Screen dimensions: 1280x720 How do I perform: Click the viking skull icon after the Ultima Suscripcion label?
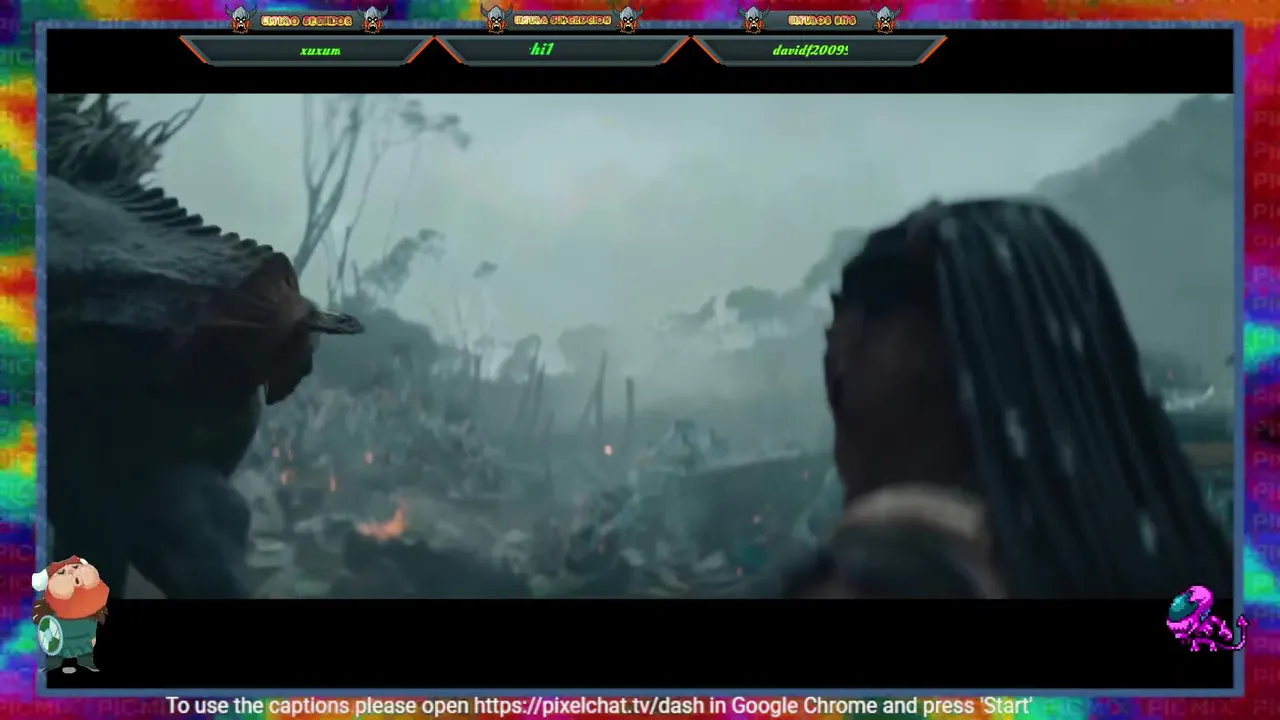coord(628,19)
